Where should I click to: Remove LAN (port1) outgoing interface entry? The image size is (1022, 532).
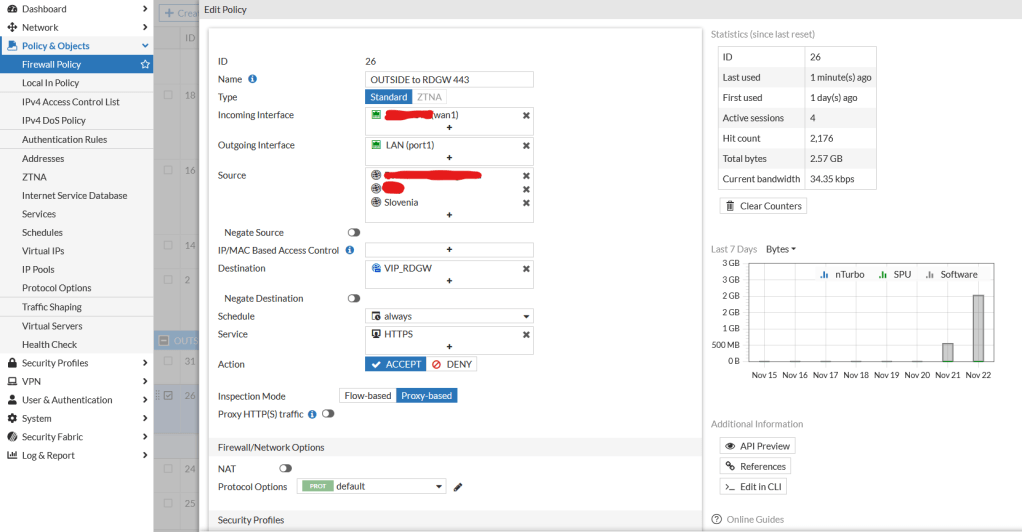(526, 145)
